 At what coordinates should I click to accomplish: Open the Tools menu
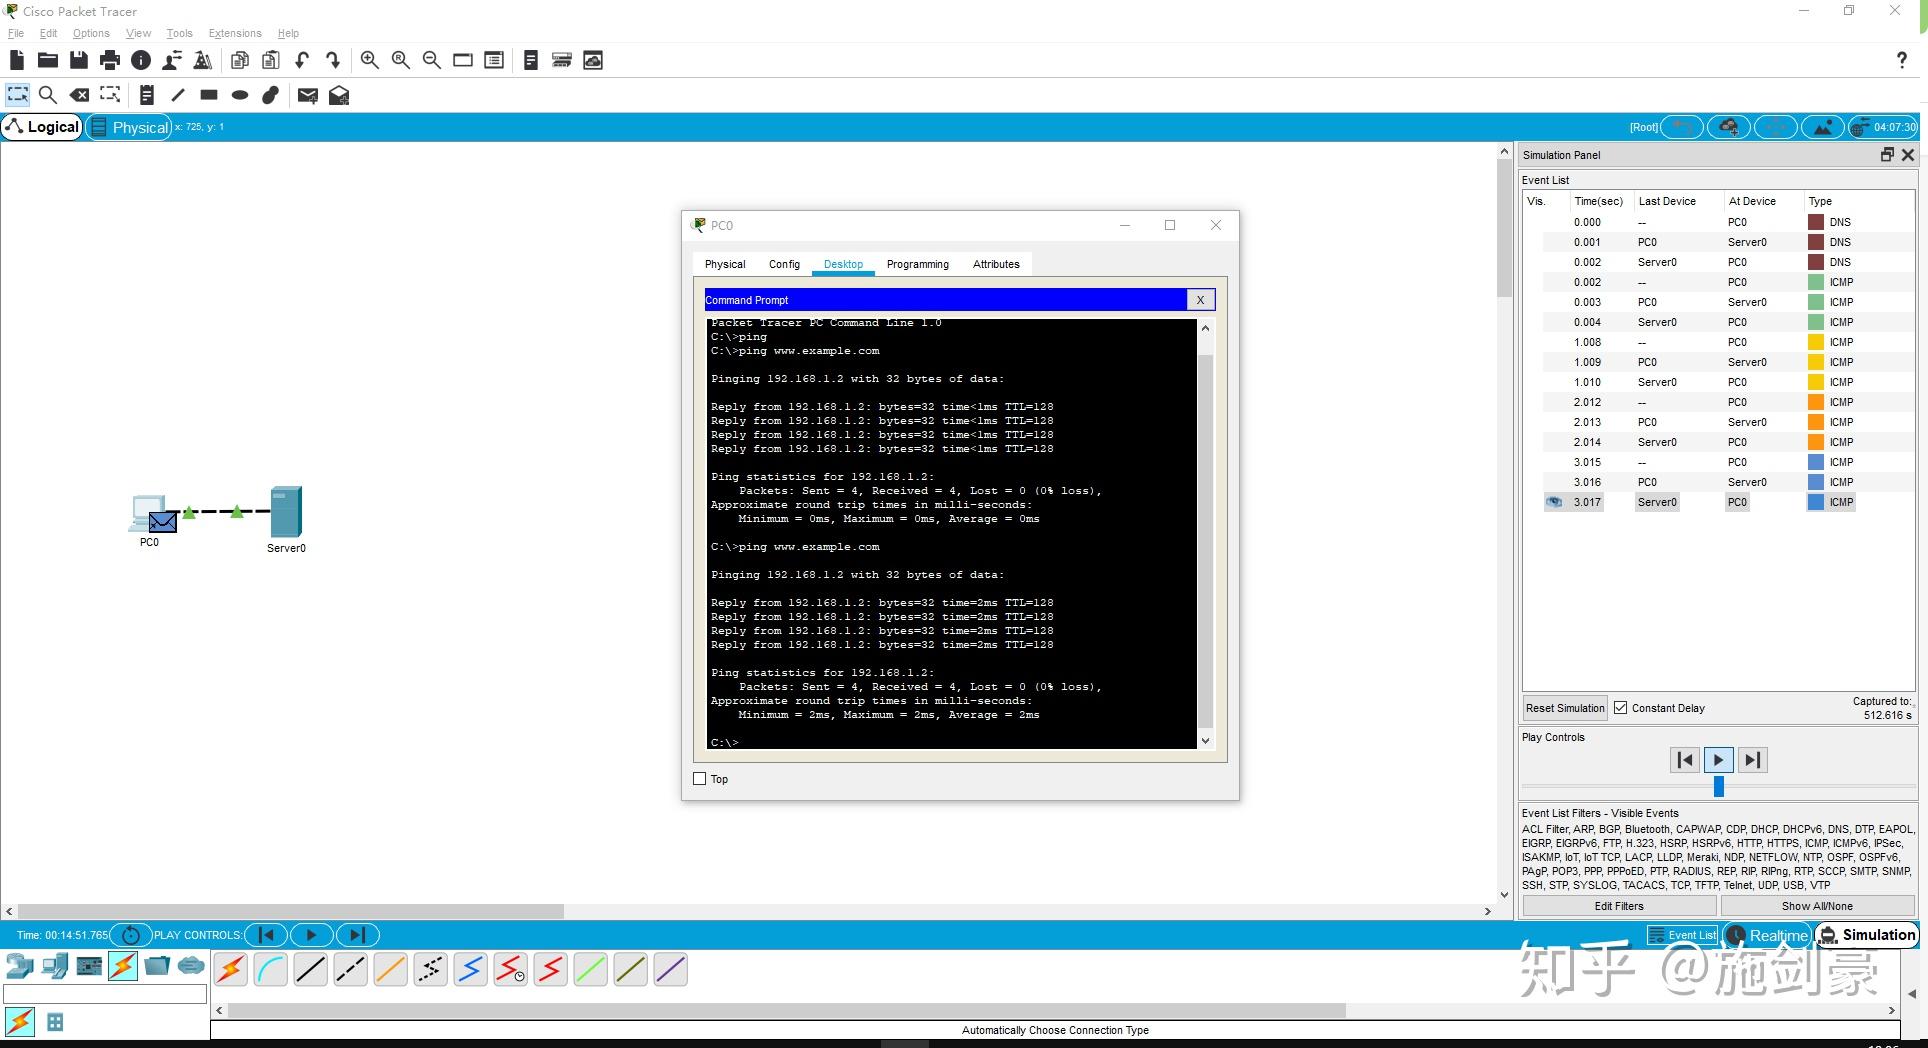[179, 33]
